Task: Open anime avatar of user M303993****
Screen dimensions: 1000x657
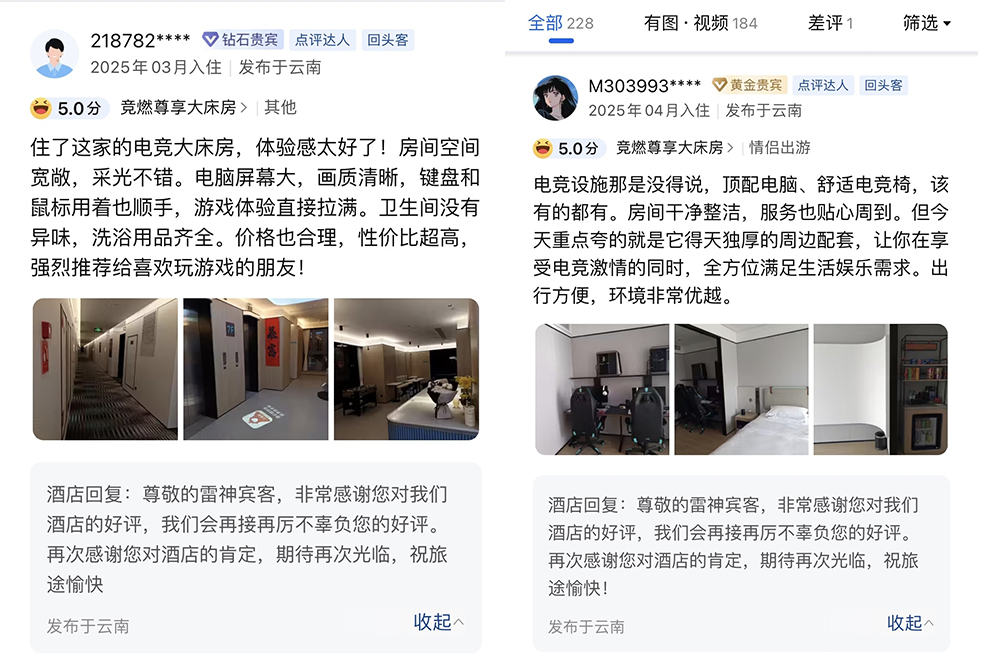Action: point(555,98)
